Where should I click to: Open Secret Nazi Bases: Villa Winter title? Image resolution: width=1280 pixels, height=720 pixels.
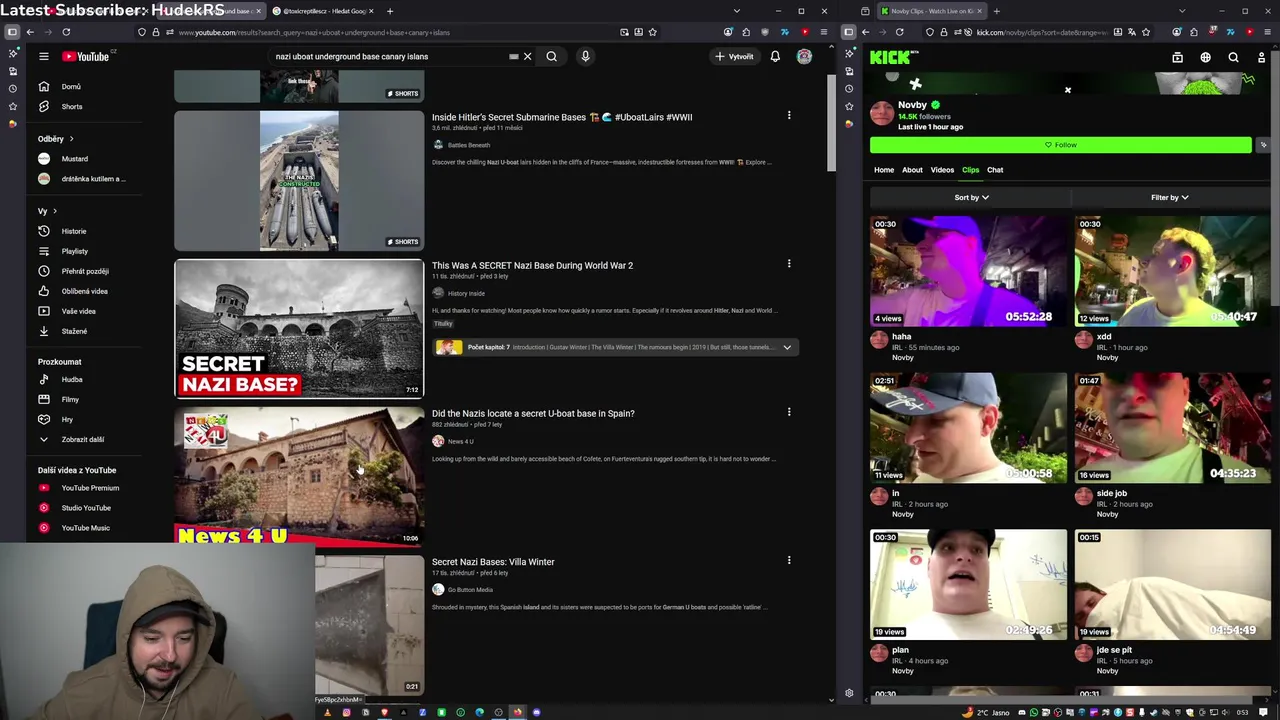[493, 562]
